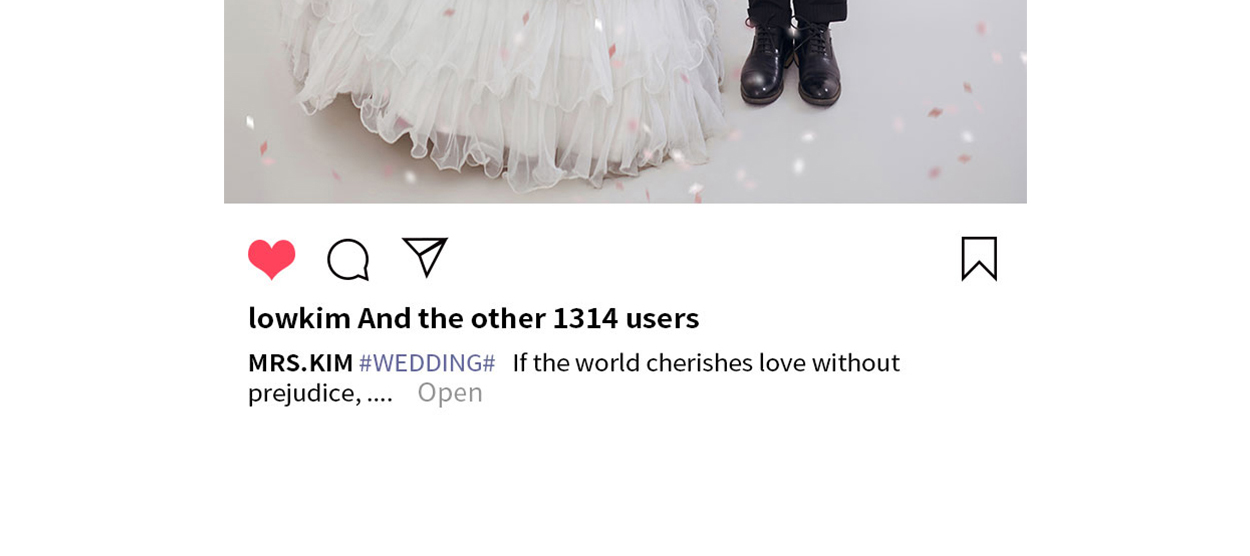Visit the MRS.KIM profile name in caption
Screen dimensions: 1250x556
[300, 362]
